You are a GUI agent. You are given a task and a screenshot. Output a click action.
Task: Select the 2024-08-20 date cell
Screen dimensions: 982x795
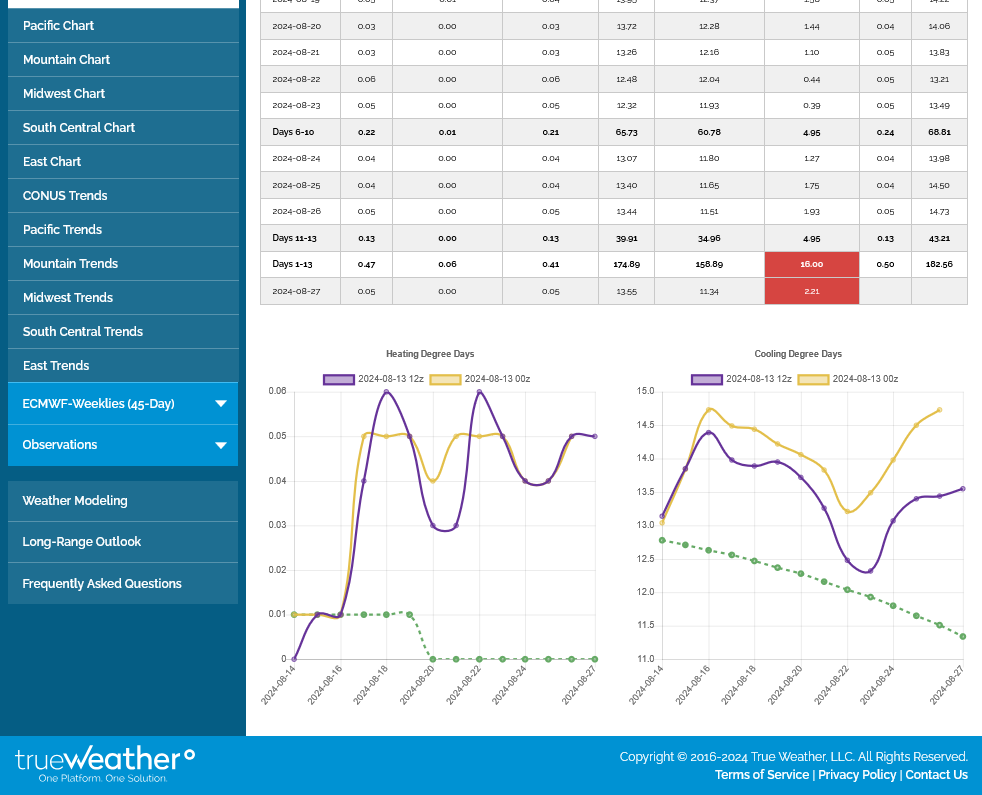[300, 26]
